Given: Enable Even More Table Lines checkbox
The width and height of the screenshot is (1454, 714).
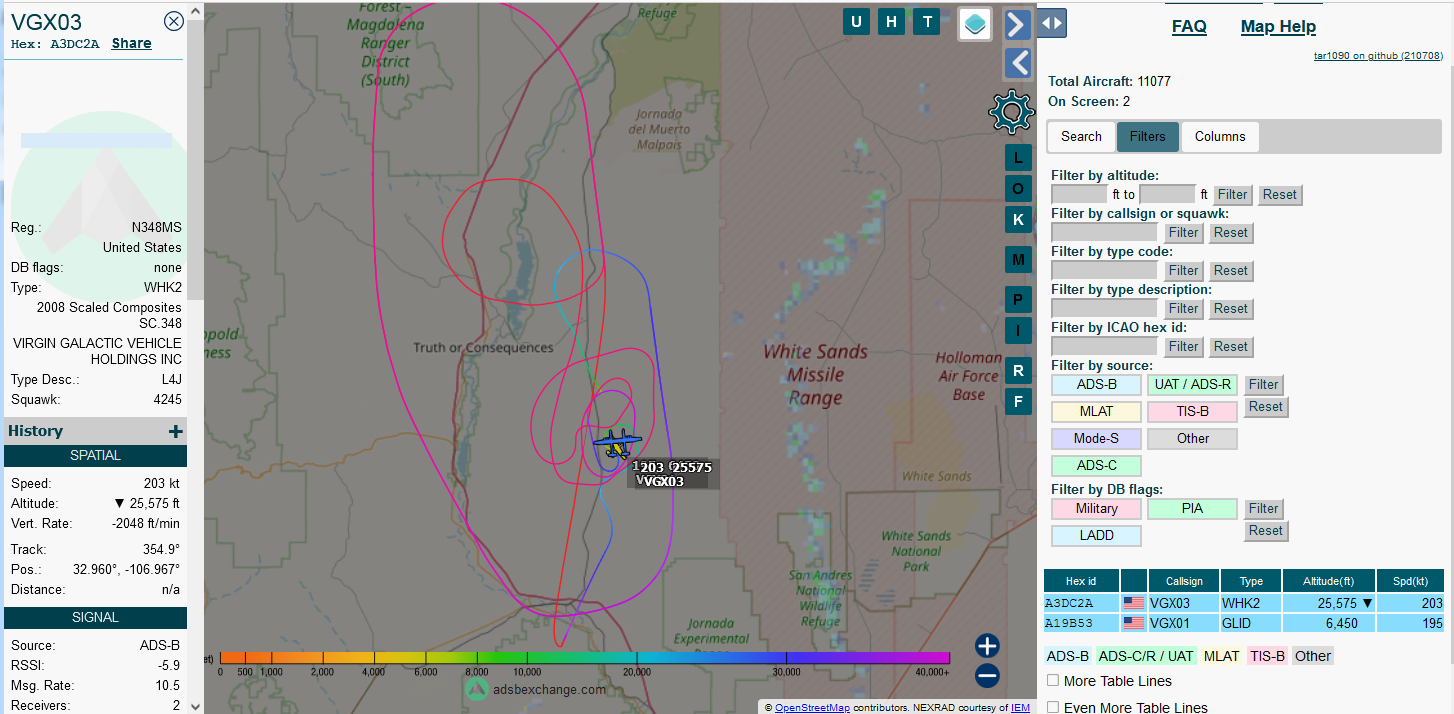Looking at the screenshot, I should tap(1053, 708).
